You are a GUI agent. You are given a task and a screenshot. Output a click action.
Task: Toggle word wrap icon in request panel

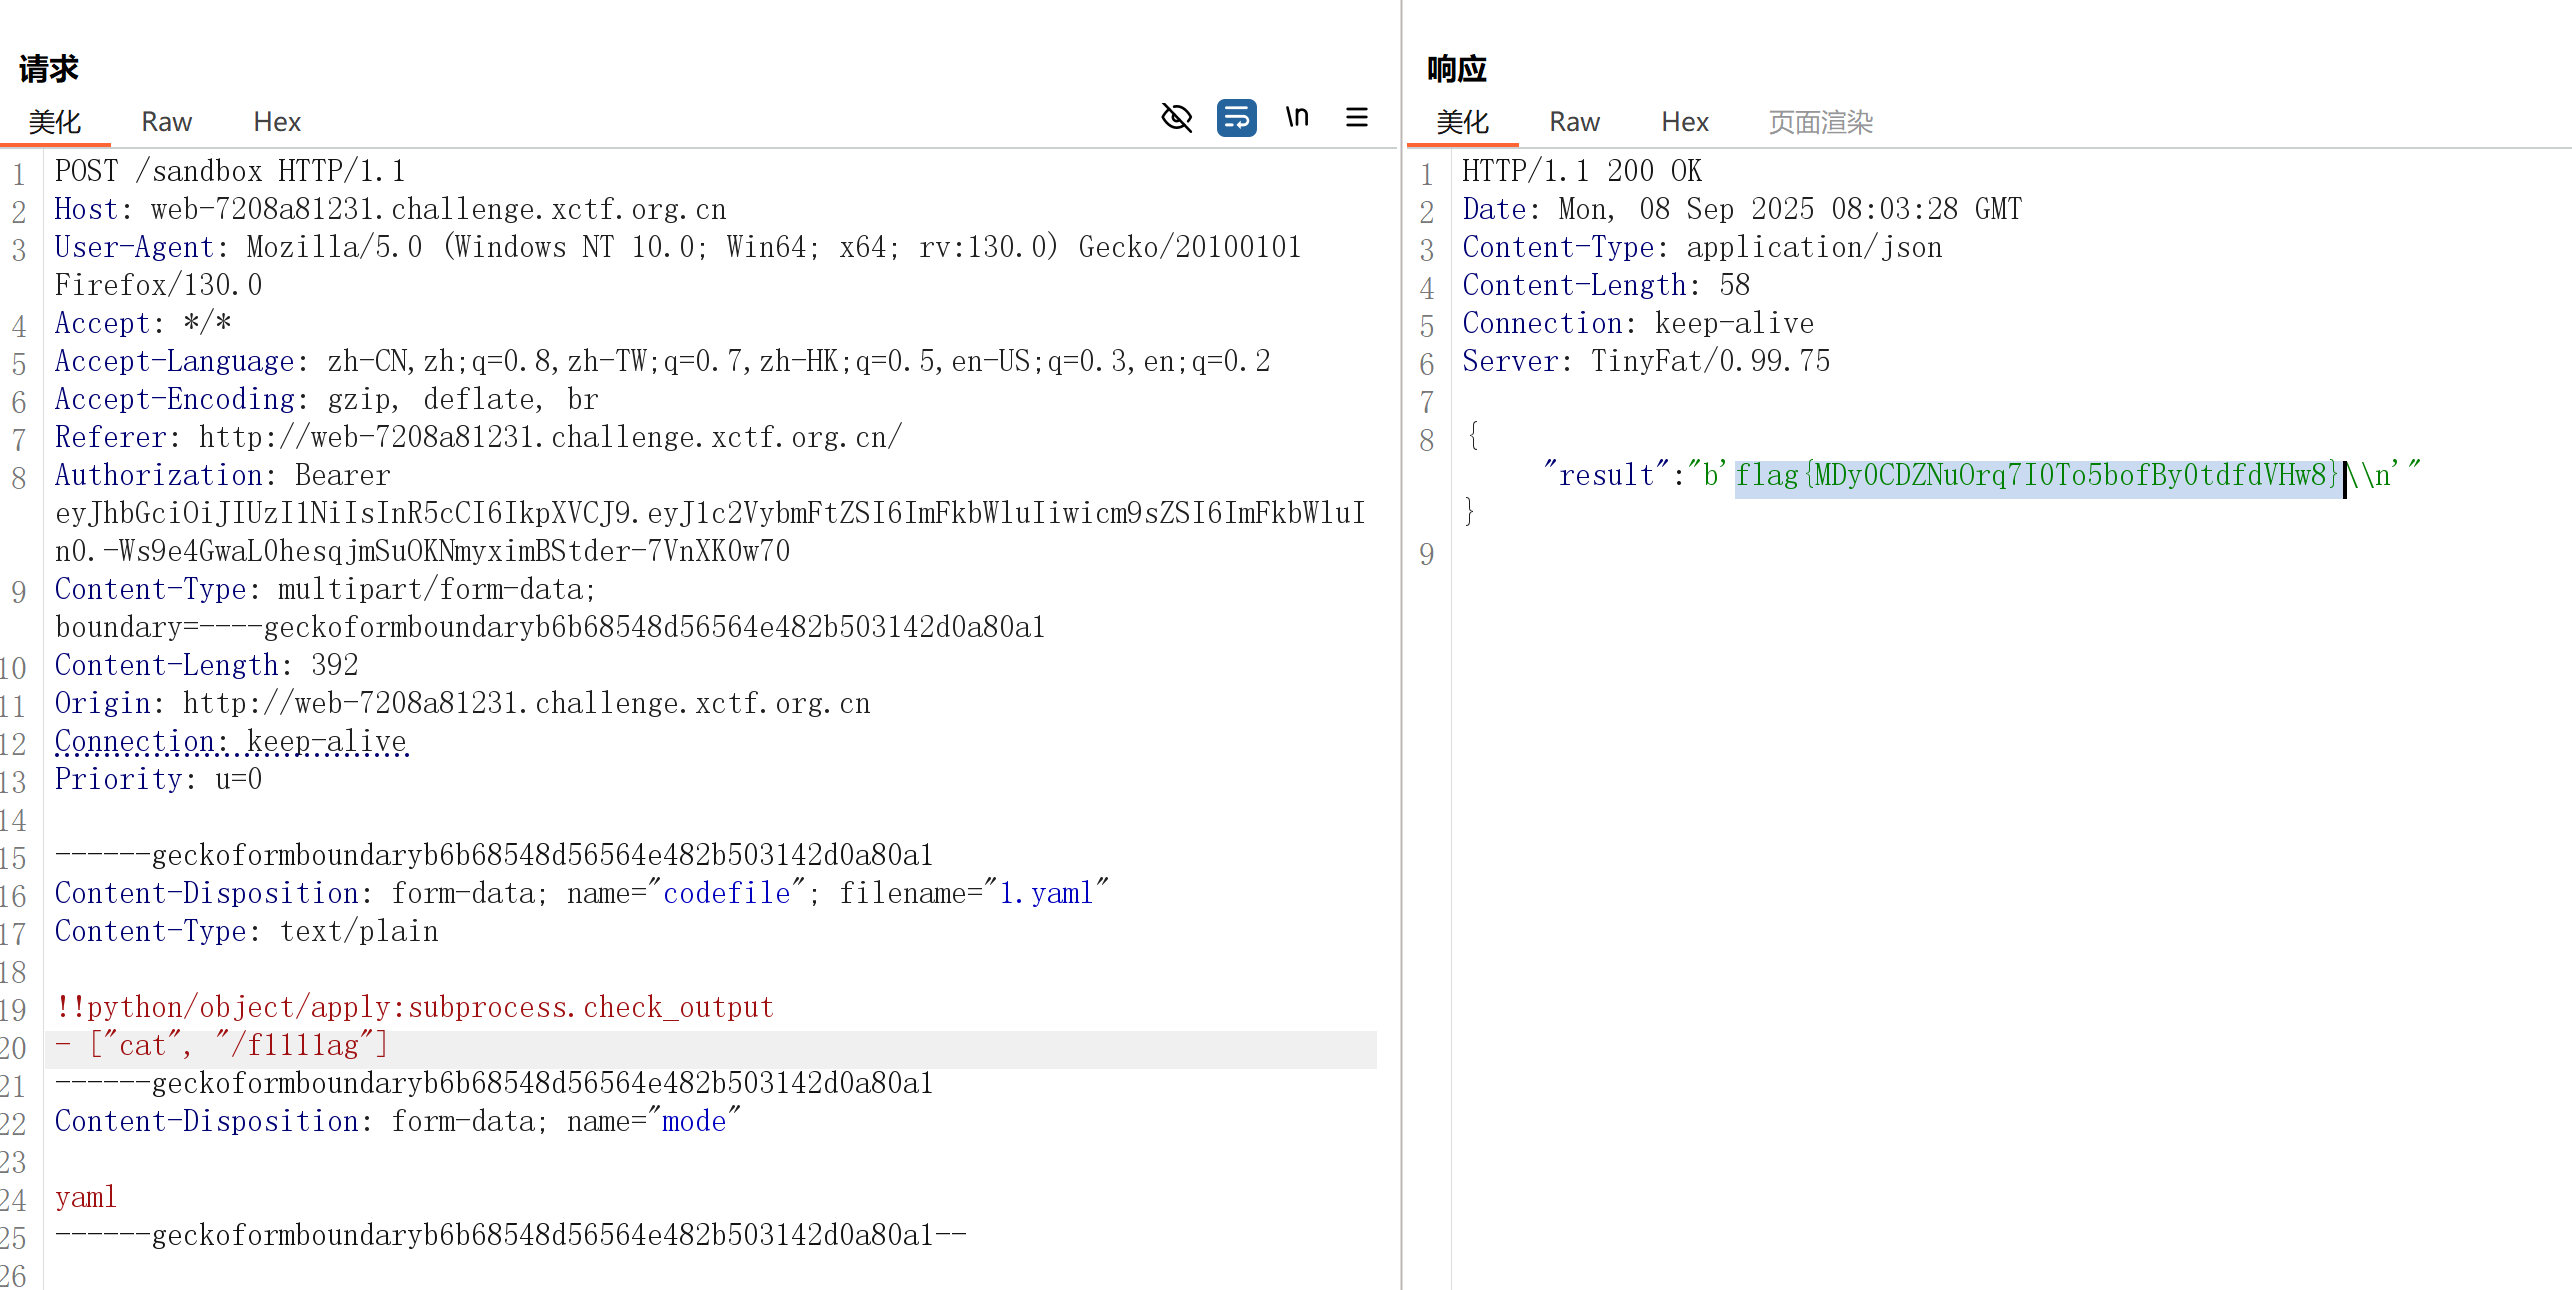[x=1236, y=118]
